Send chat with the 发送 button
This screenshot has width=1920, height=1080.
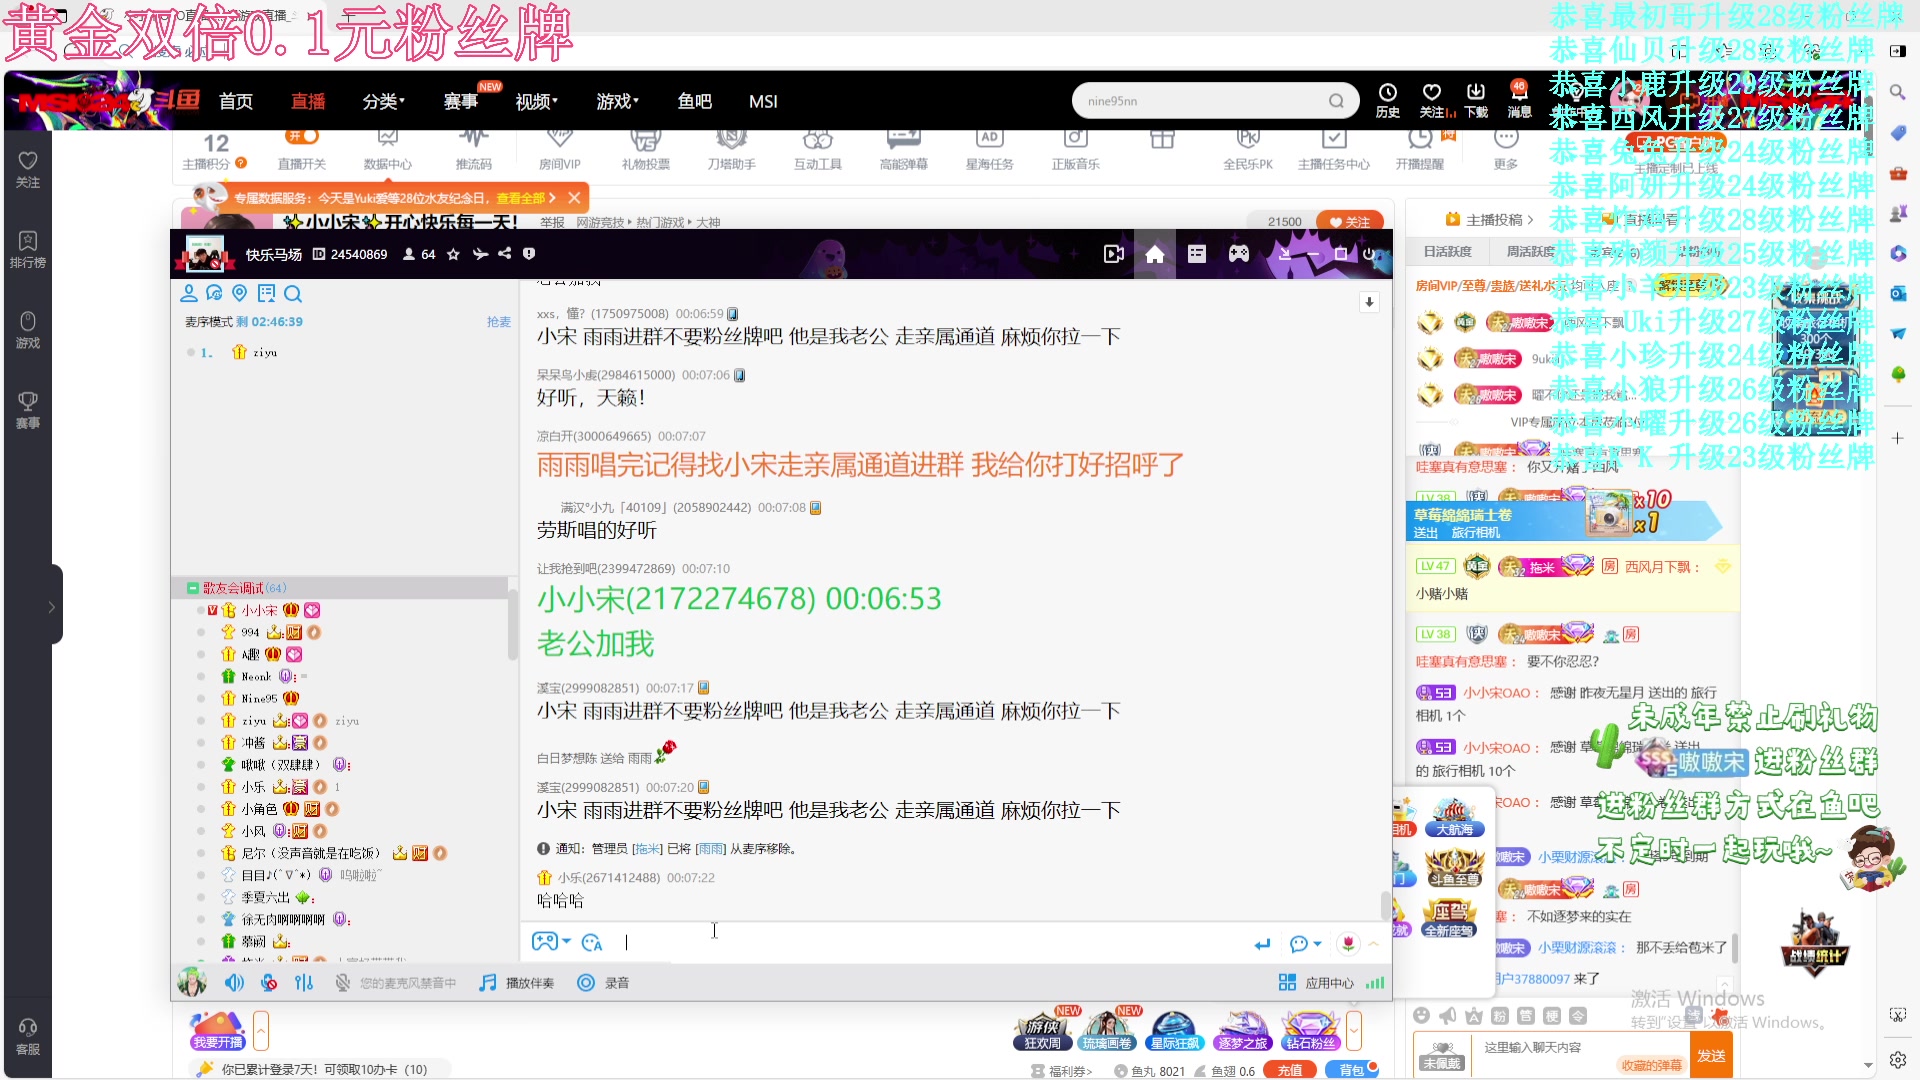1711,1055
